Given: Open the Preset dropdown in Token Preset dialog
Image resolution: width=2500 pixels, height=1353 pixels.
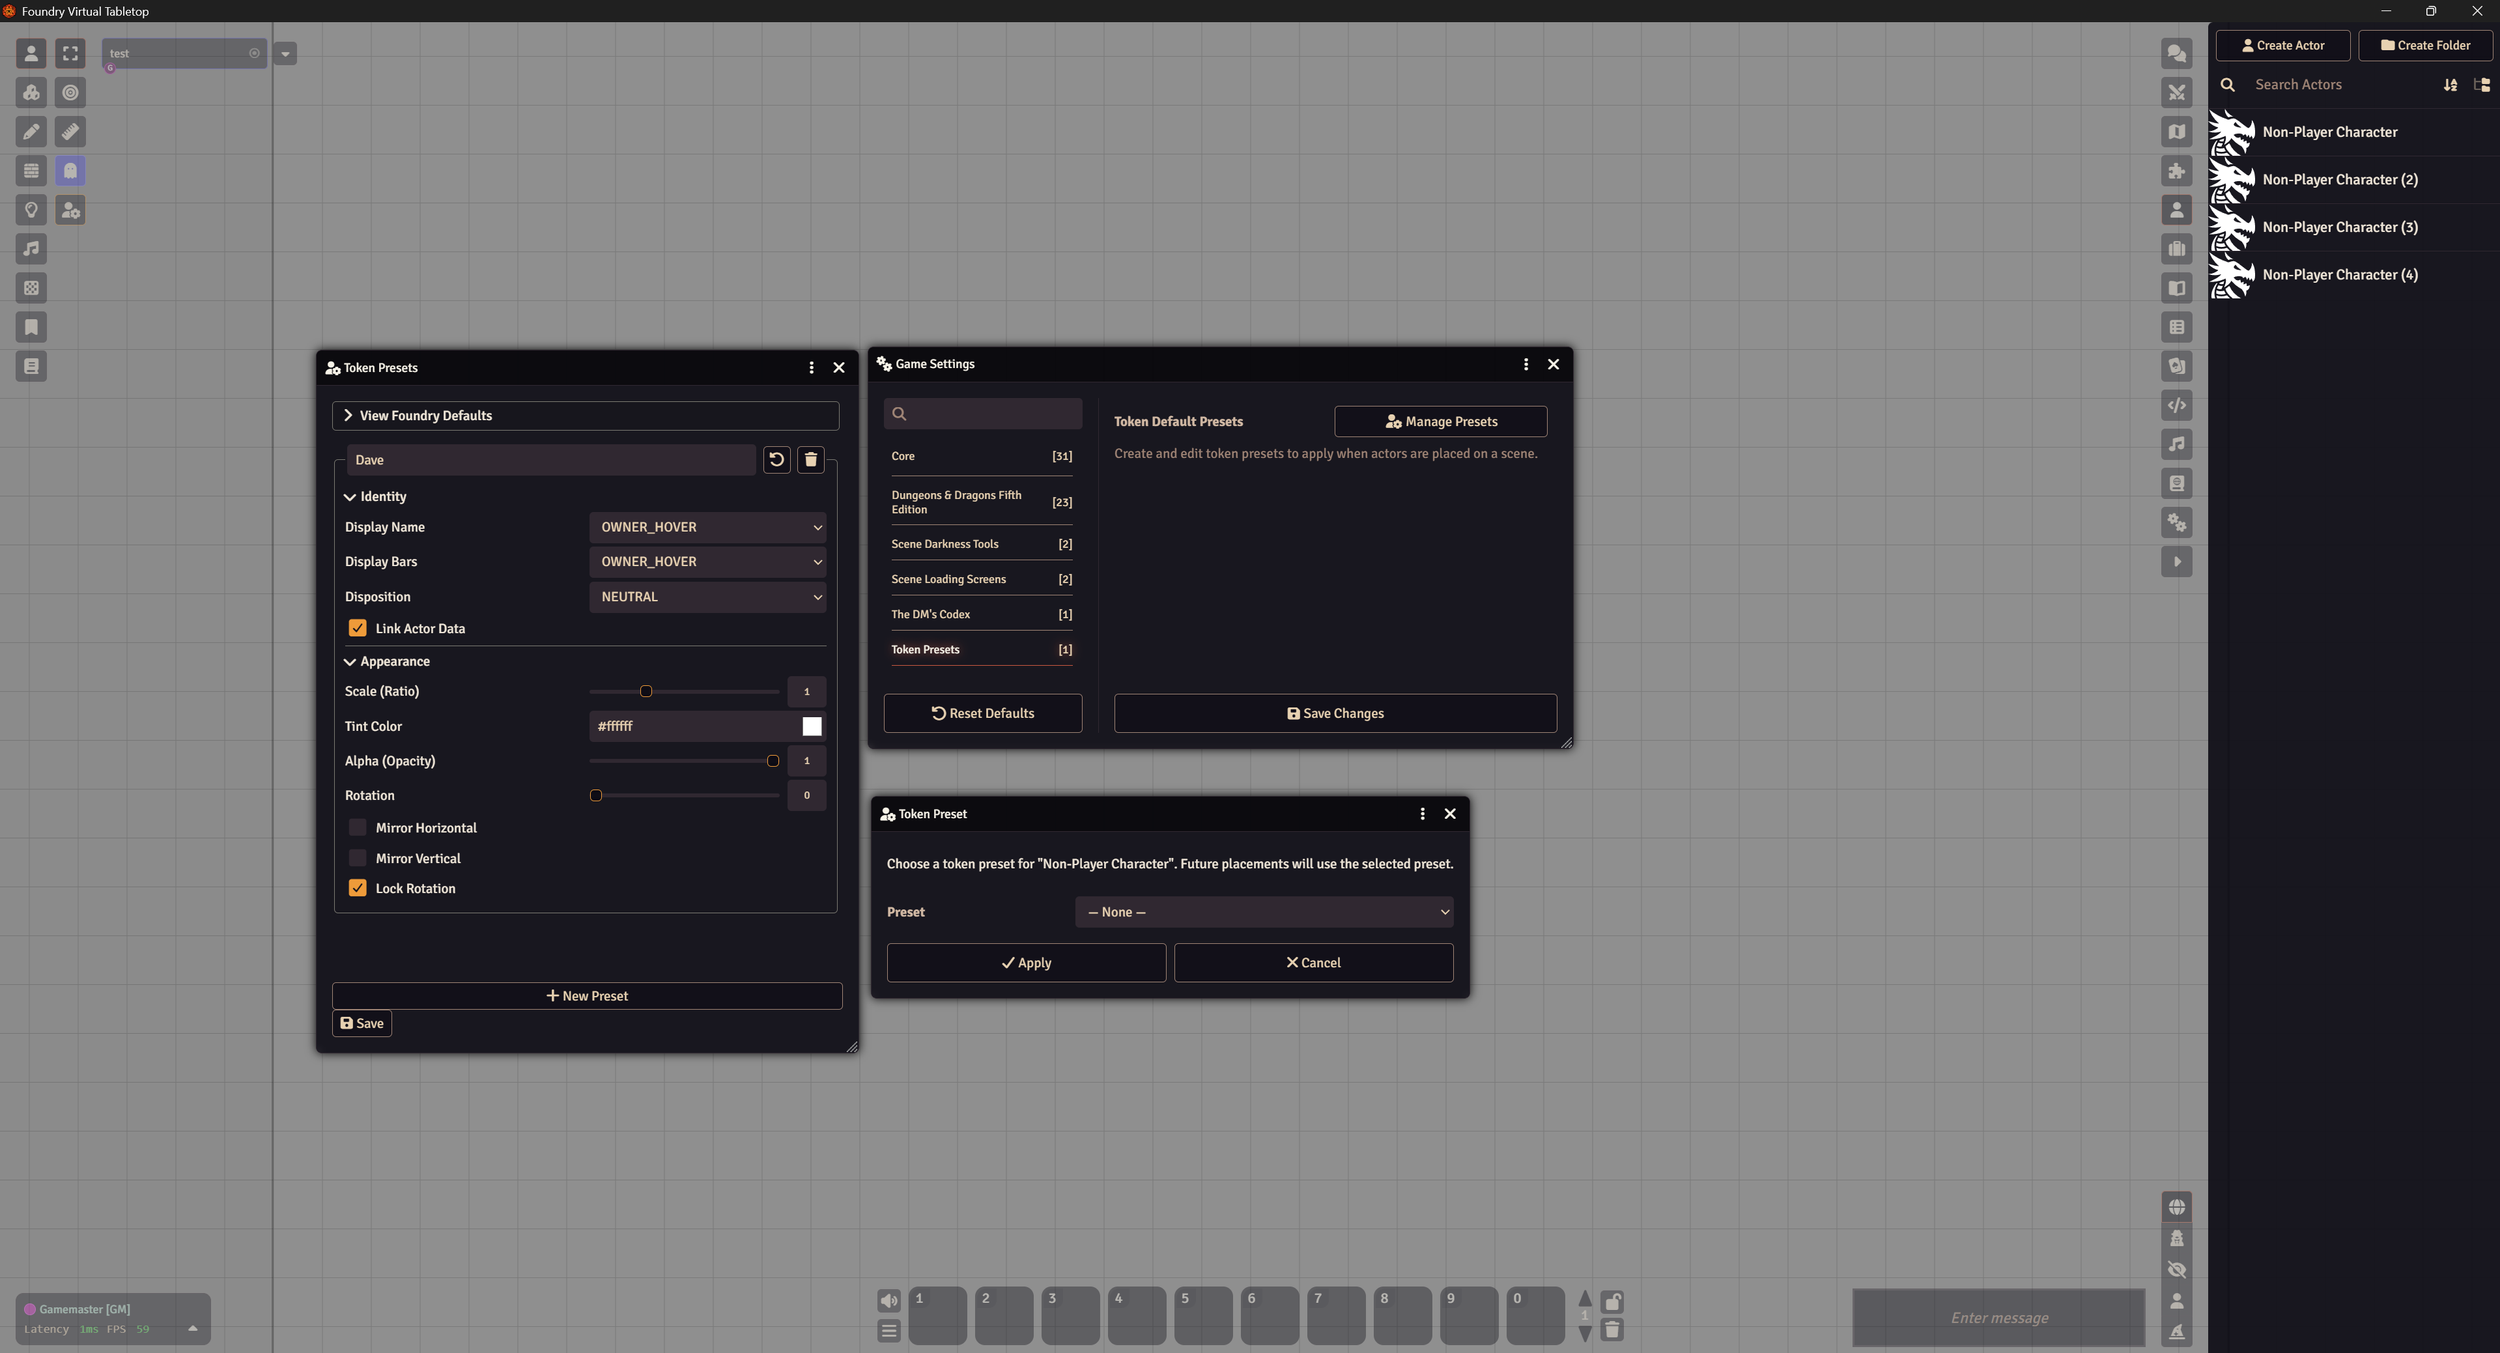Looking at the screenshot, I should [1264, 912].
